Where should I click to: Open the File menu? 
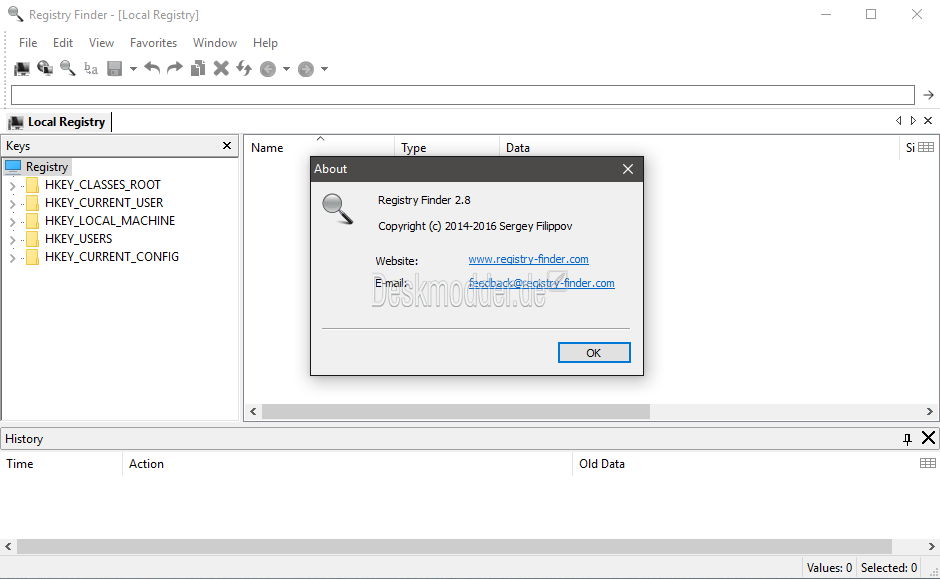(x=28, y=43)
